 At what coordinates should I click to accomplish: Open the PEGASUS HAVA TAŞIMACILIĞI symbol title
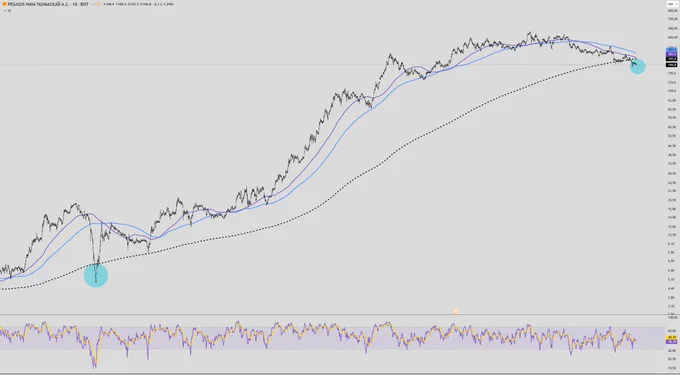click(x=48, y=4)
